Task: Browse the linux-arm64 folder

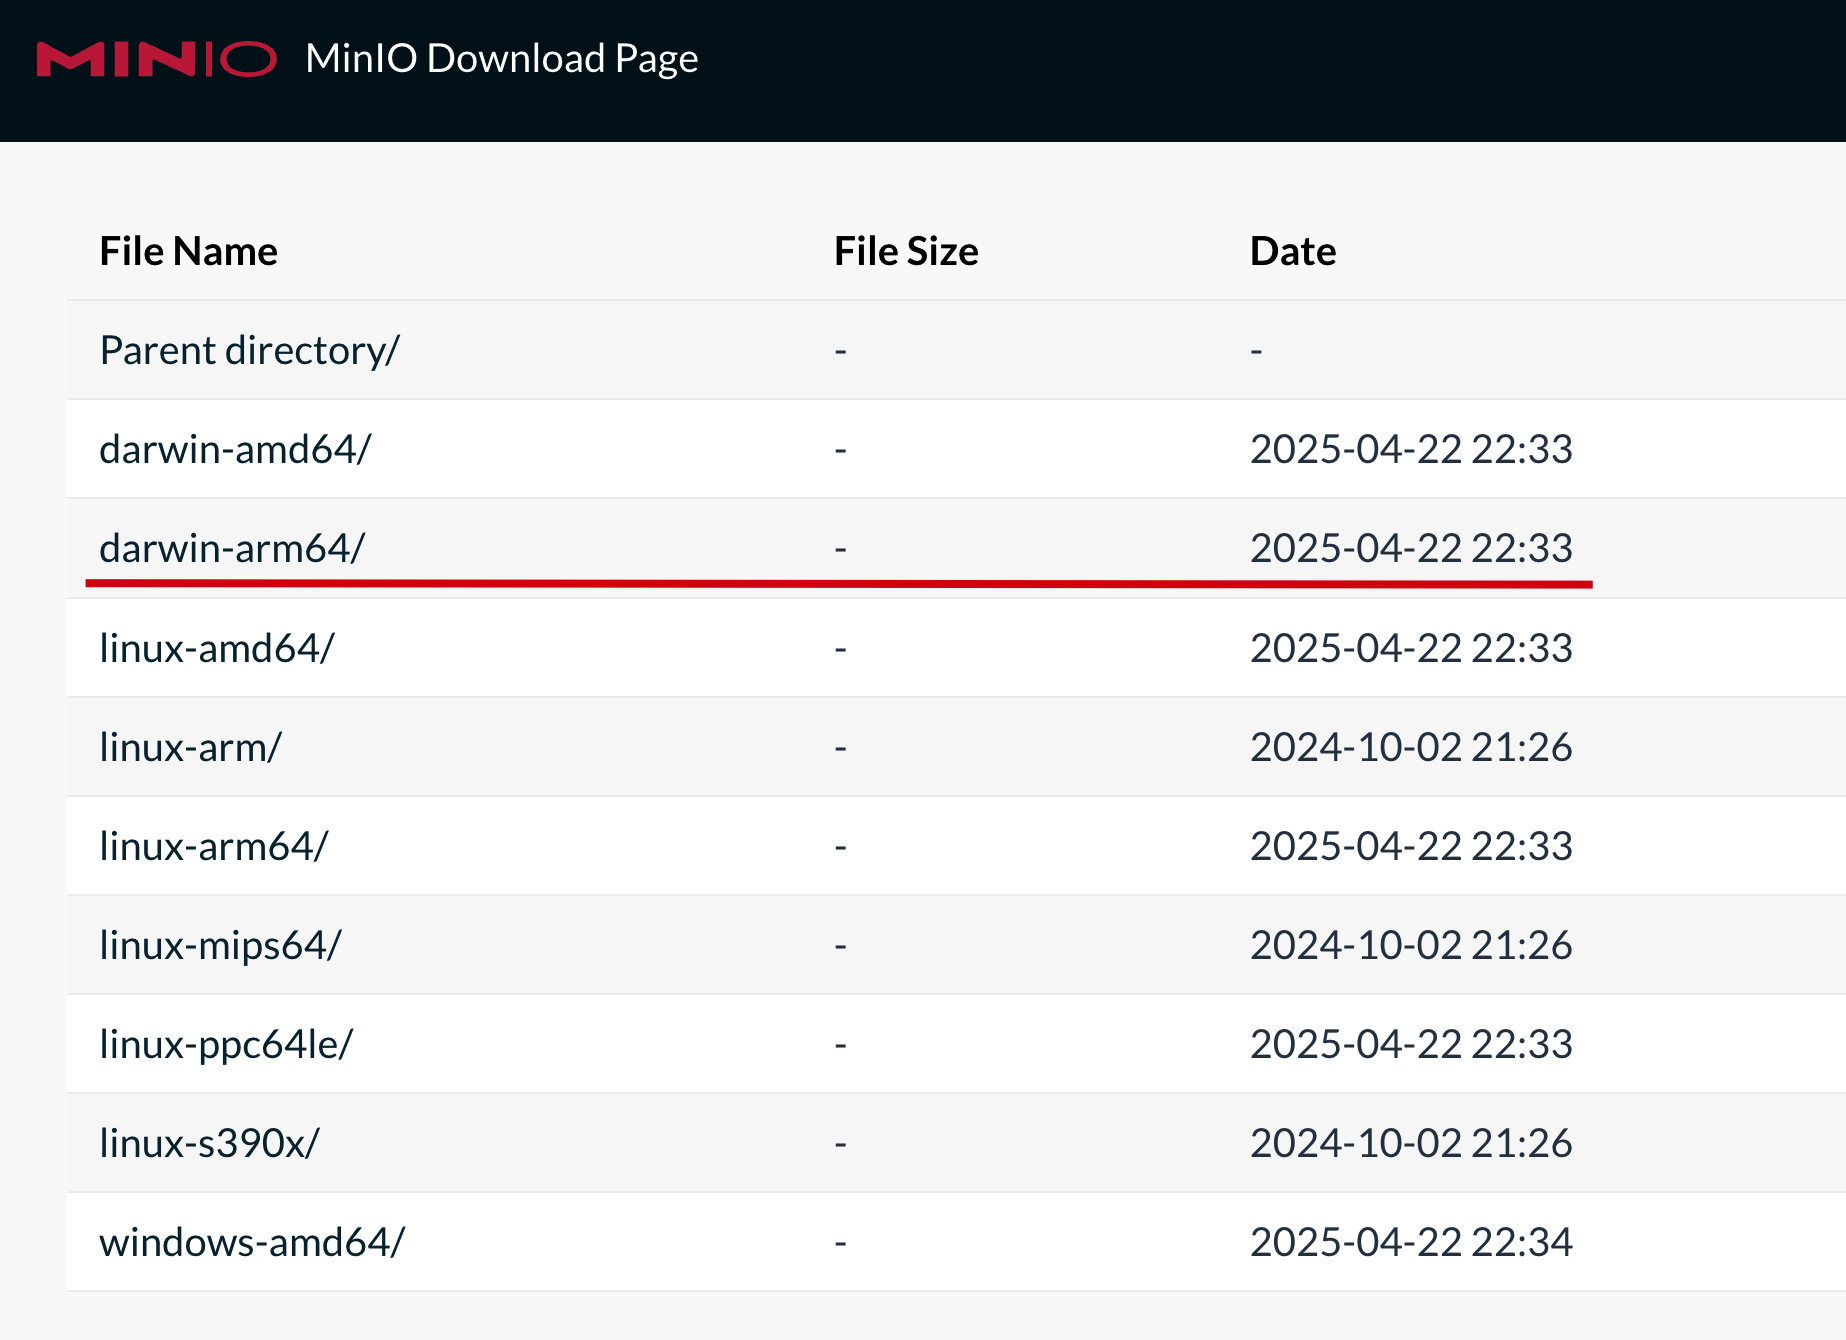Action: point(213,847)
